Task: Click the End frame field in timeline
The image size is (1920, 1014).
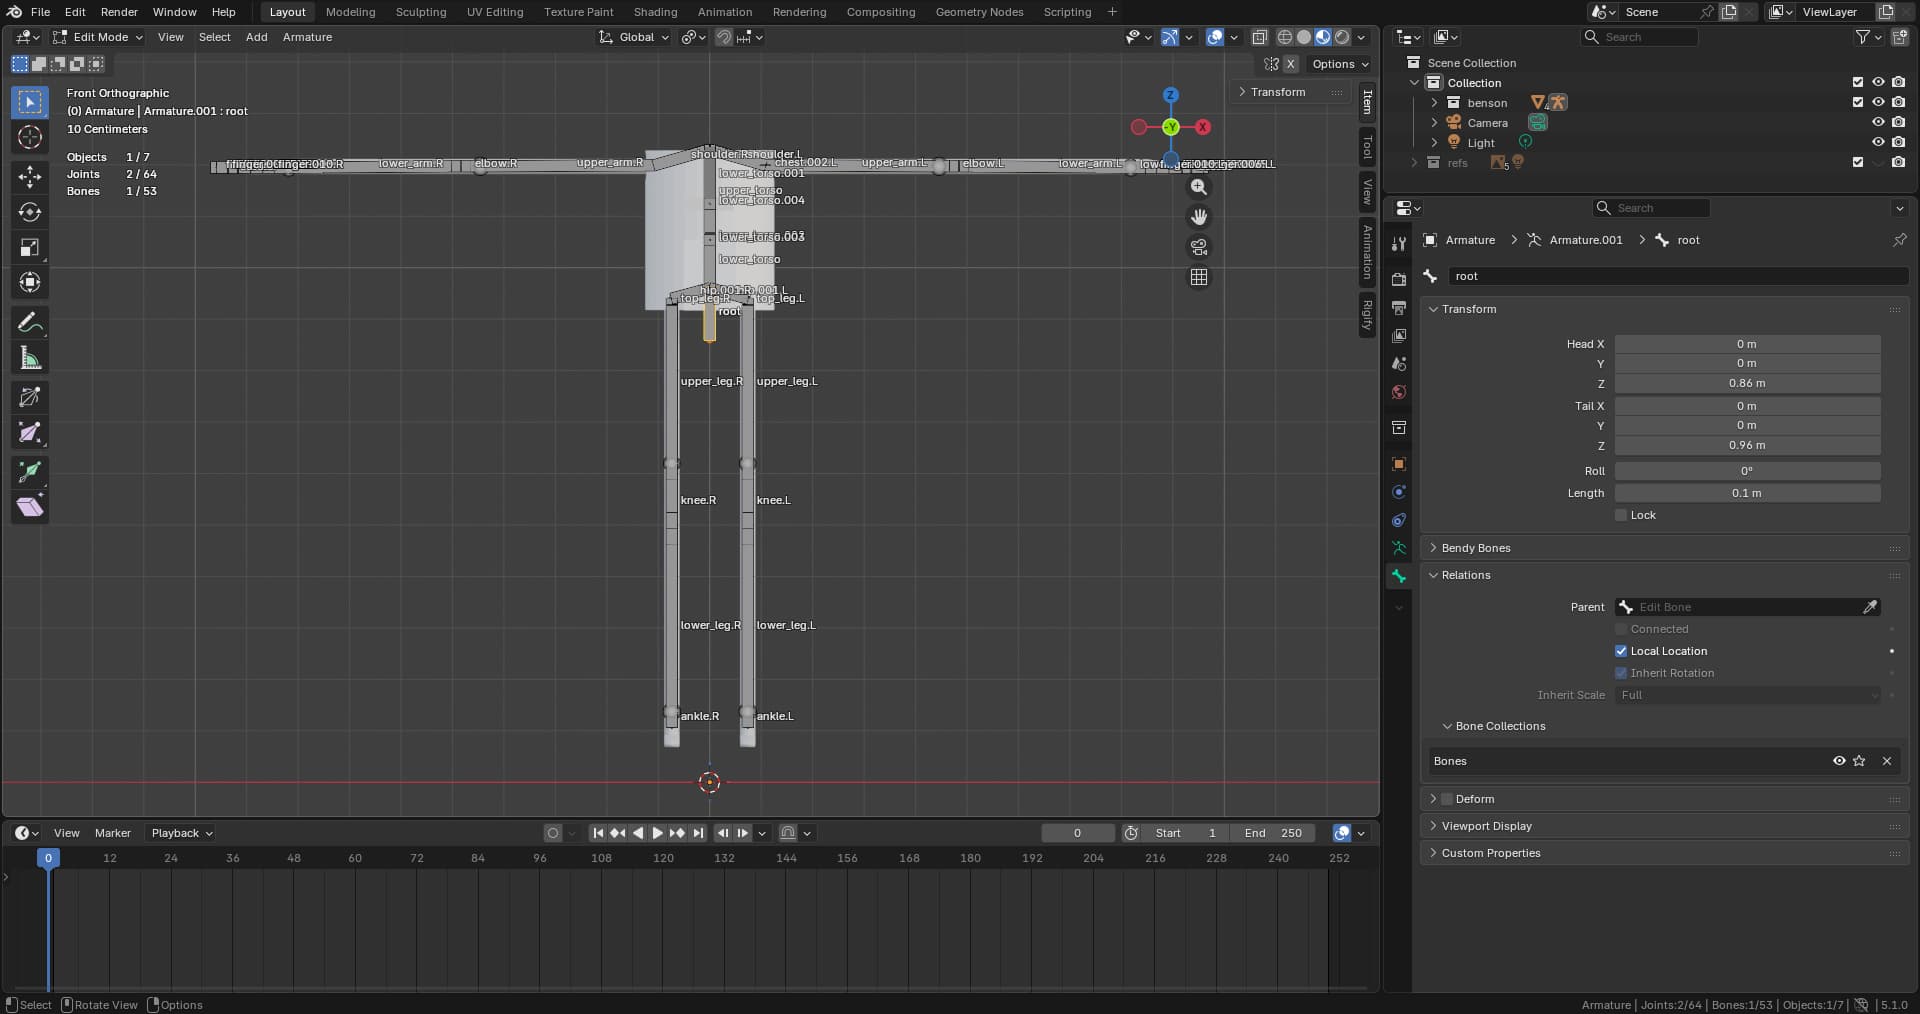Action: click(x=1272, y=833)
